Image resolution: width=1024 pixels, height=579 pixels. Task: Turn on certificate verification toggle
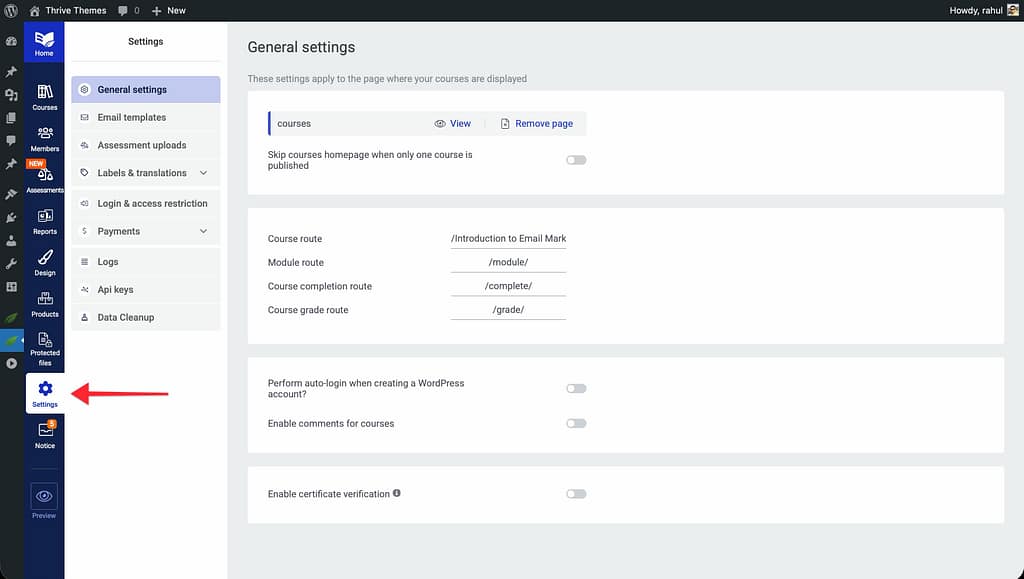[576, 494]
